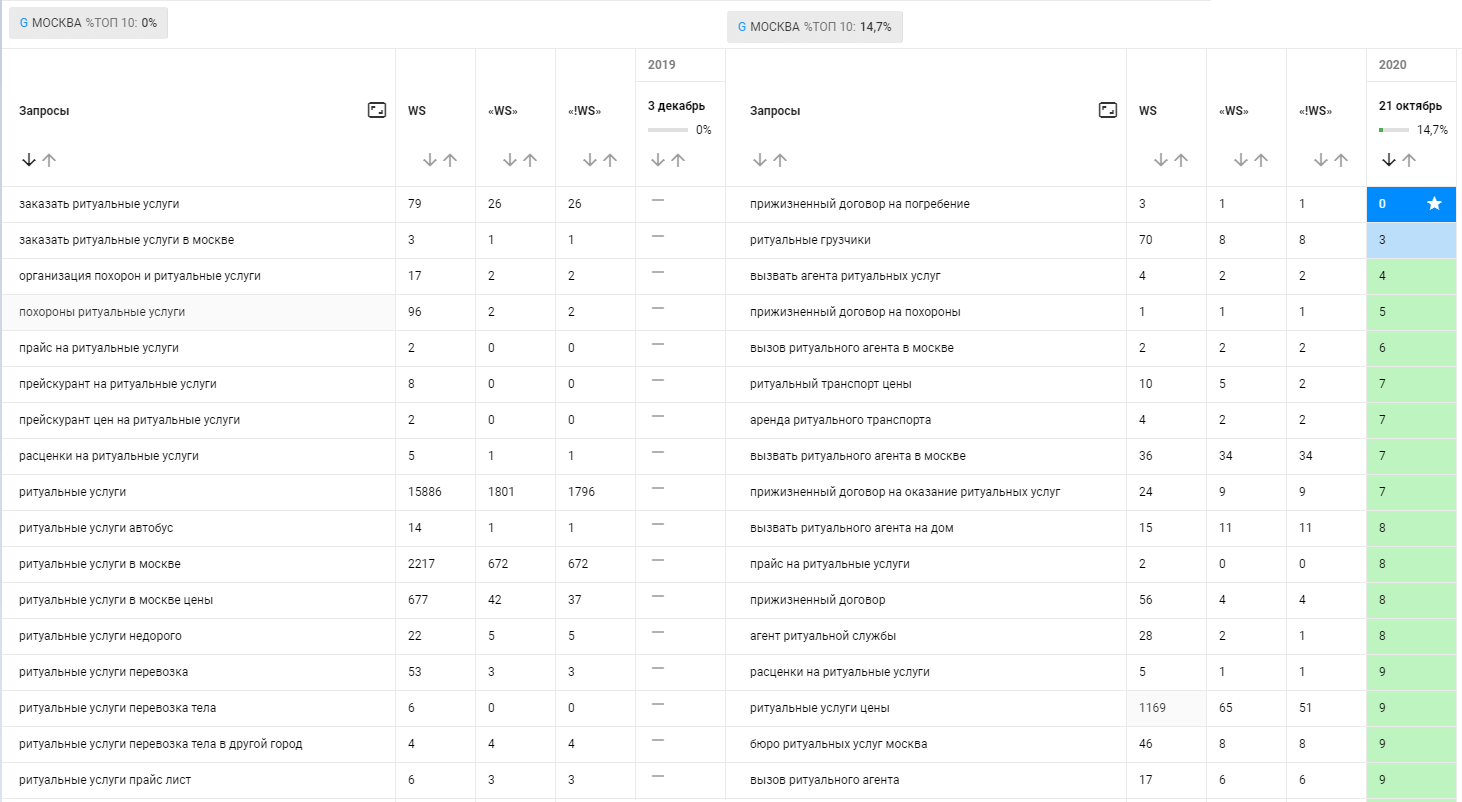Sort 21 октябрь column ascending with up arrow
Screen dimensions: 1462x802
pyautogui.click(x=1409, y=160)
